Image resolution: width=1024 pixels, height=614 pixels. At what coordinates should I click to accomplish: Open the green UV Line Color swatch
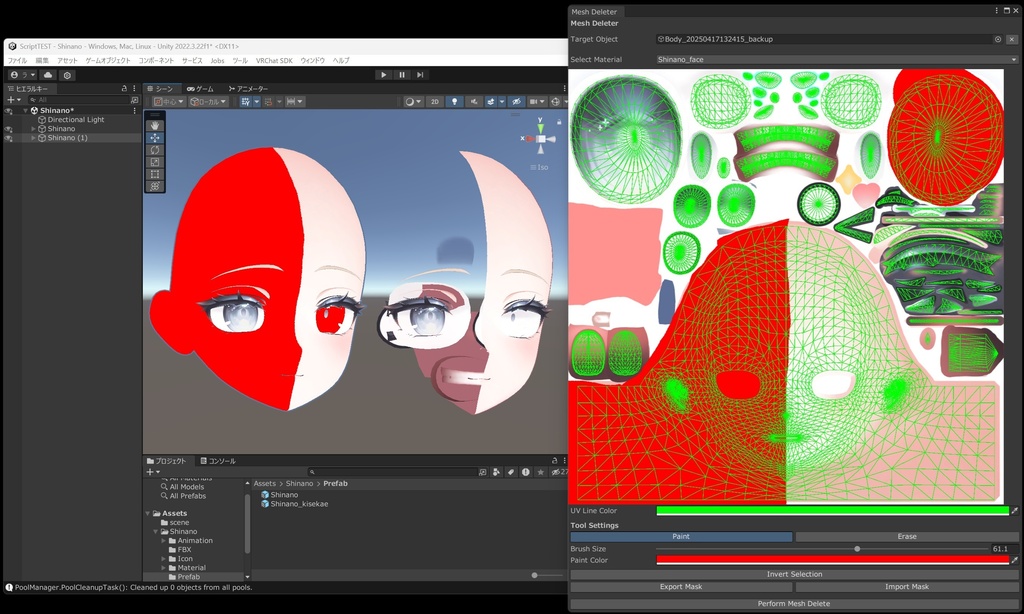pos(832,511)
